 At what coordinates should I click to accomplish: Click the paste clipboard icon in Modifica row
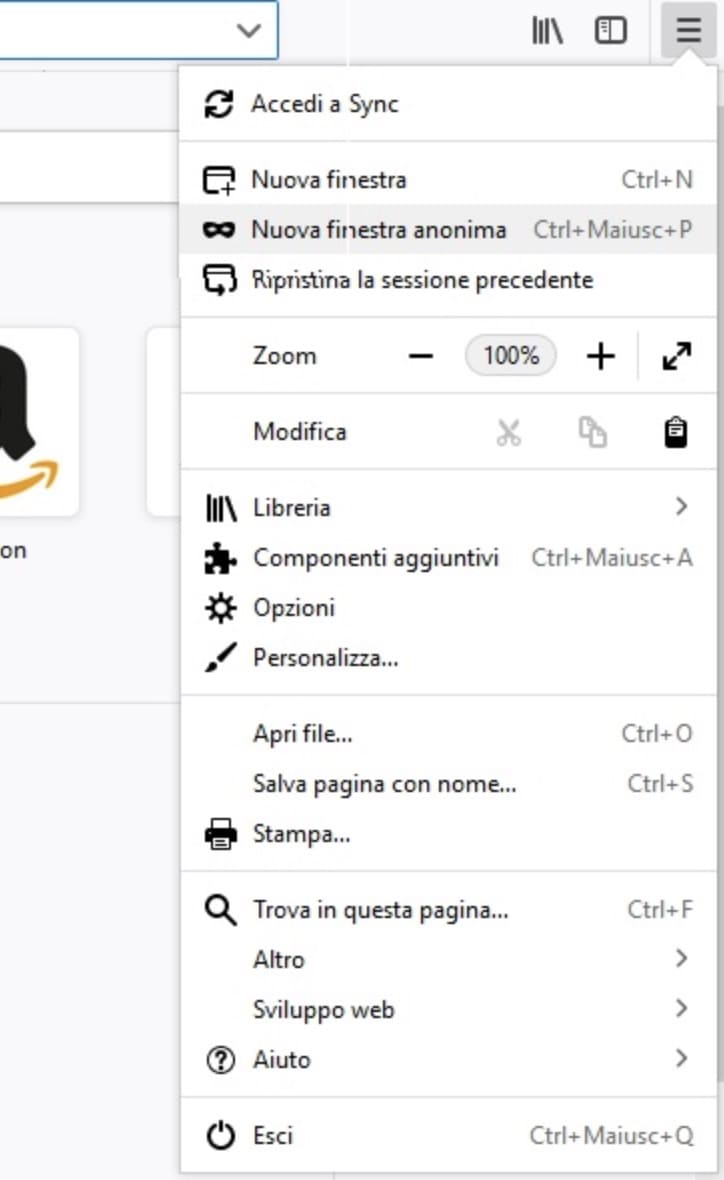675,432
